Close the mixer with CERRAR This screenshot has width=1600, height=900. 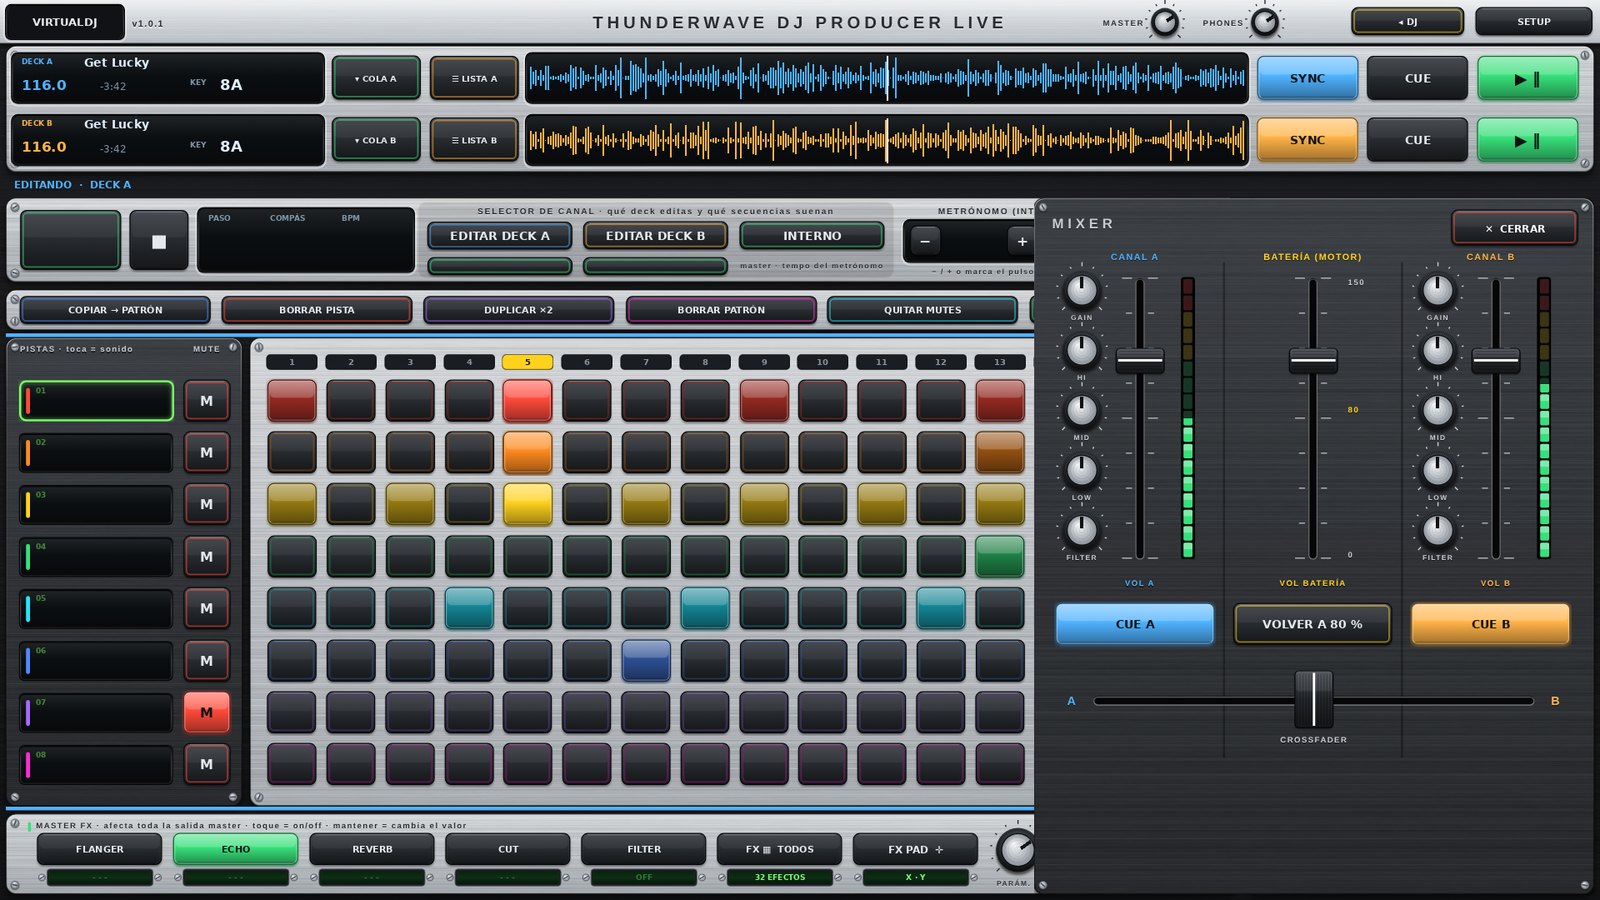coord(1514,229)
